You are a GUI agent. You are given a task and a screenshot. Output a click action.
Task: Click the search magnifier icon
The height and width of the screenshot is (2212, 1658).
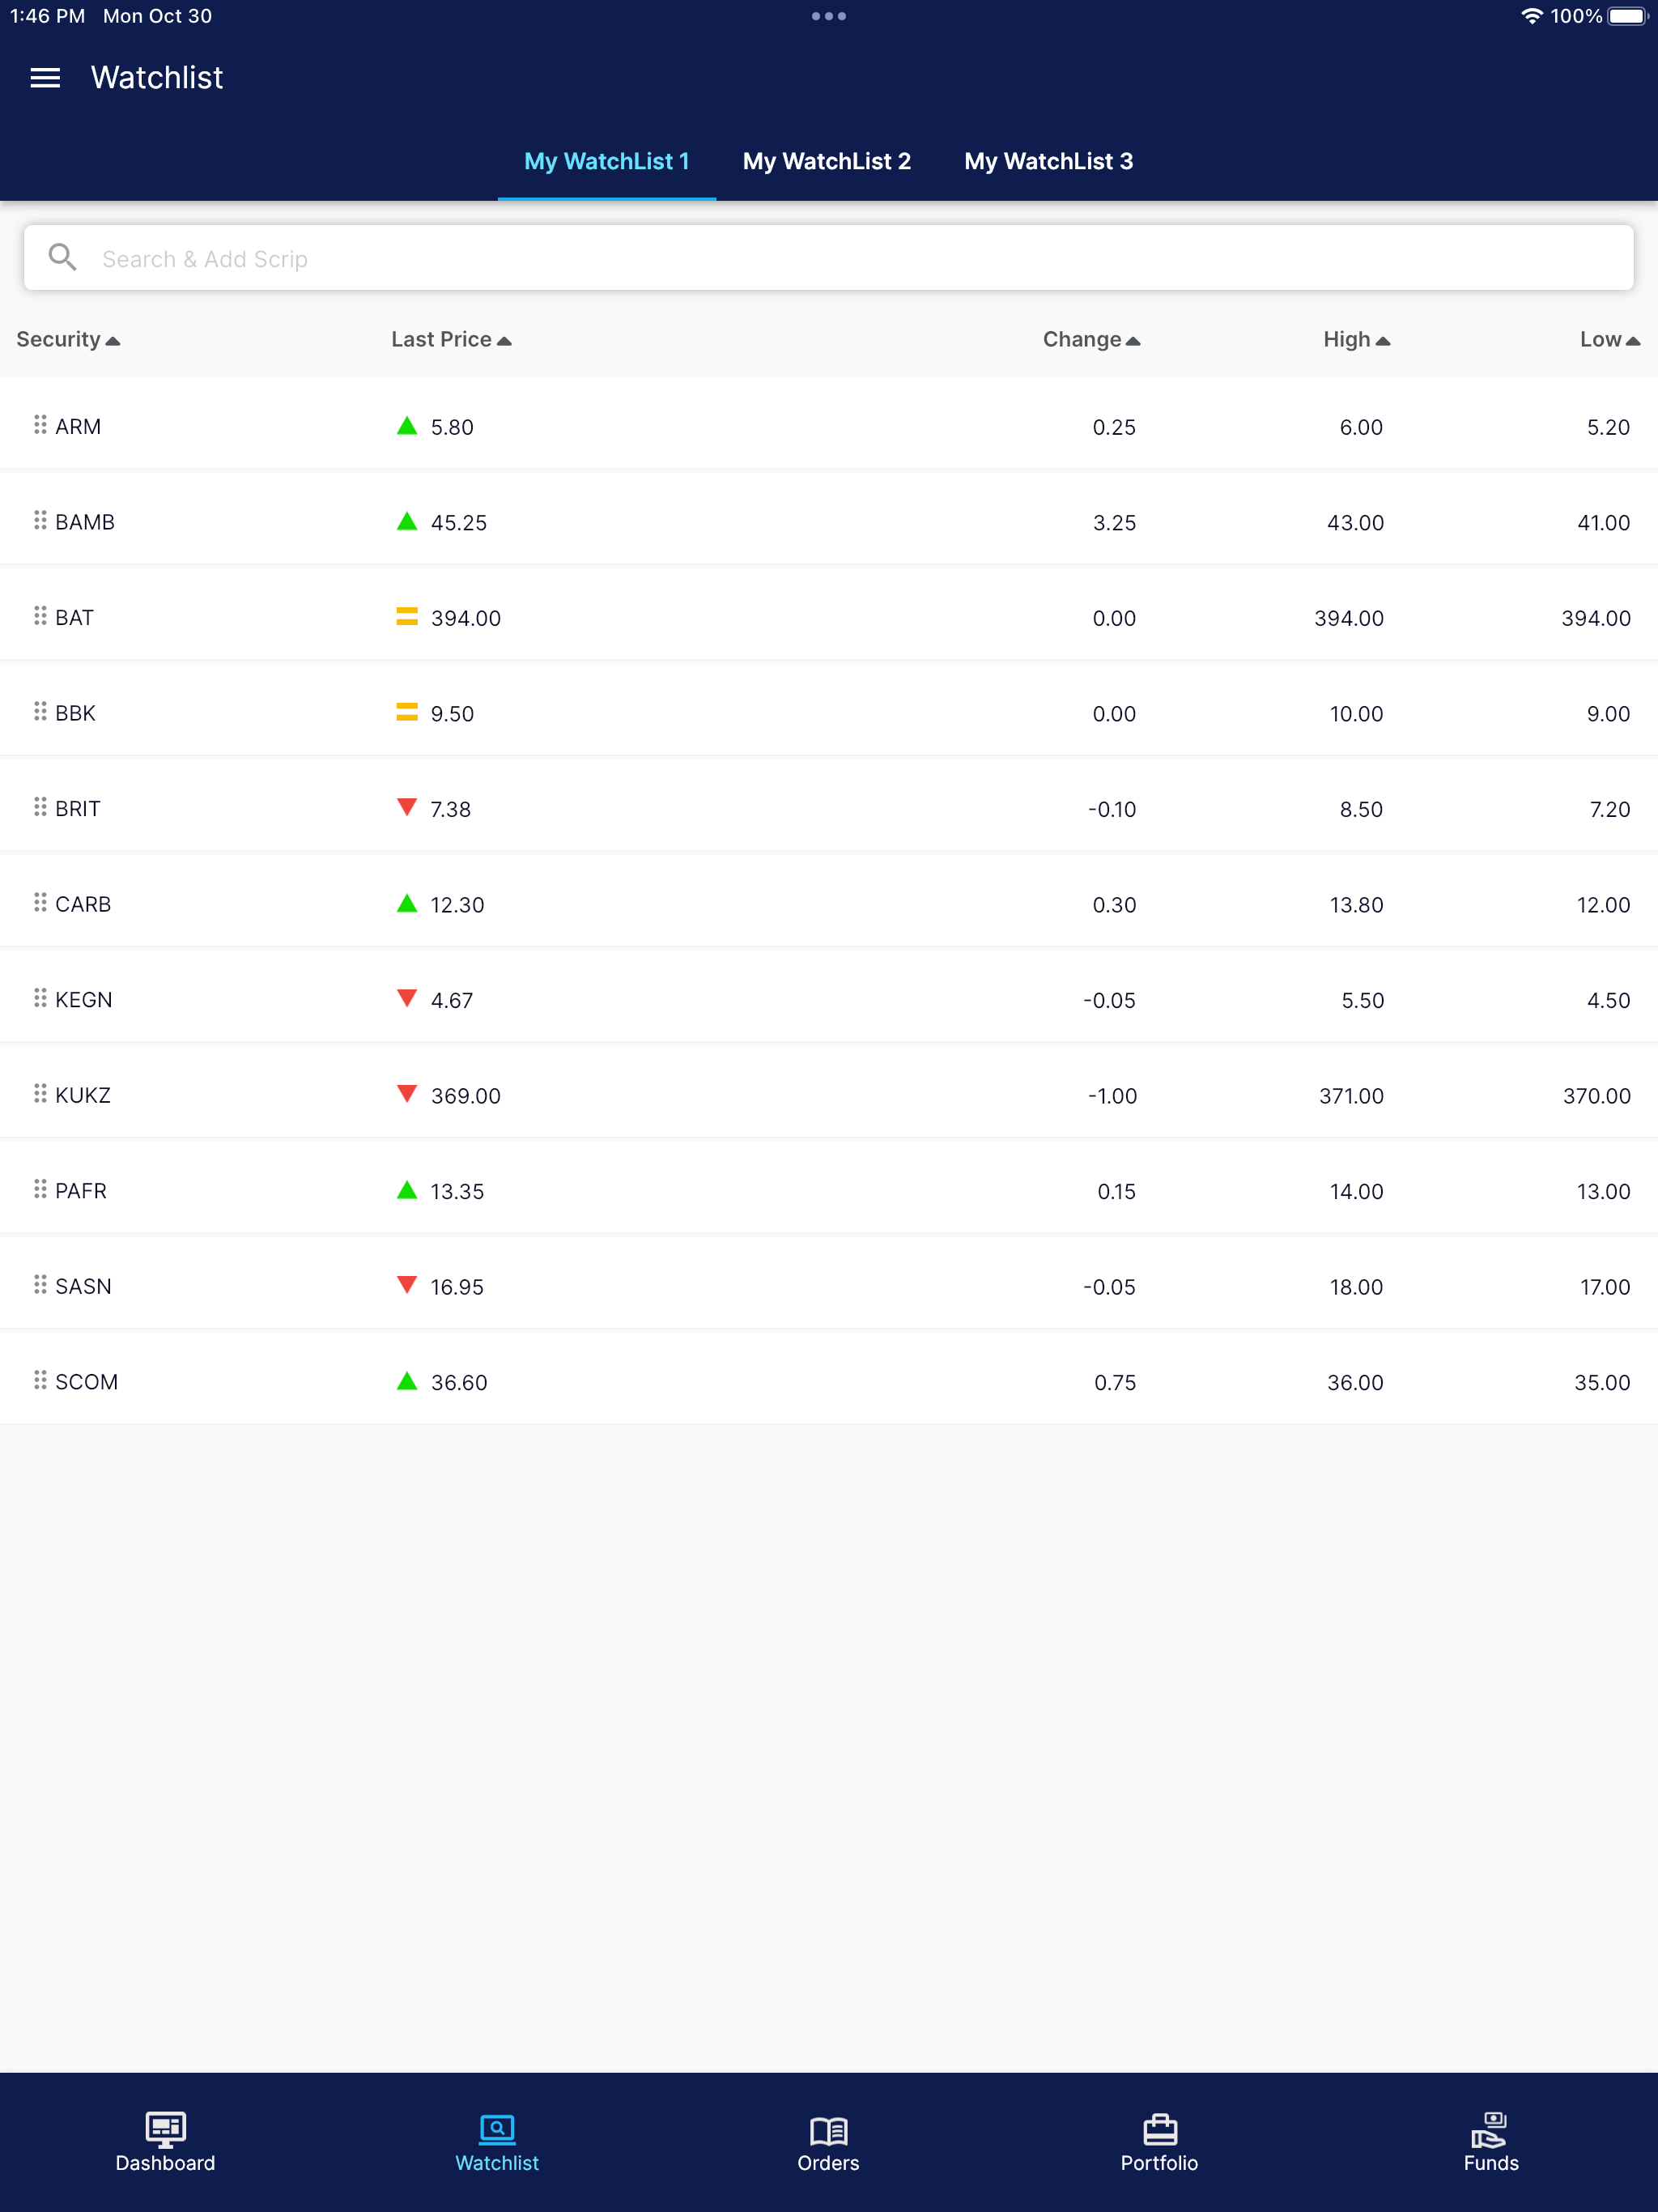click(62, 257)
